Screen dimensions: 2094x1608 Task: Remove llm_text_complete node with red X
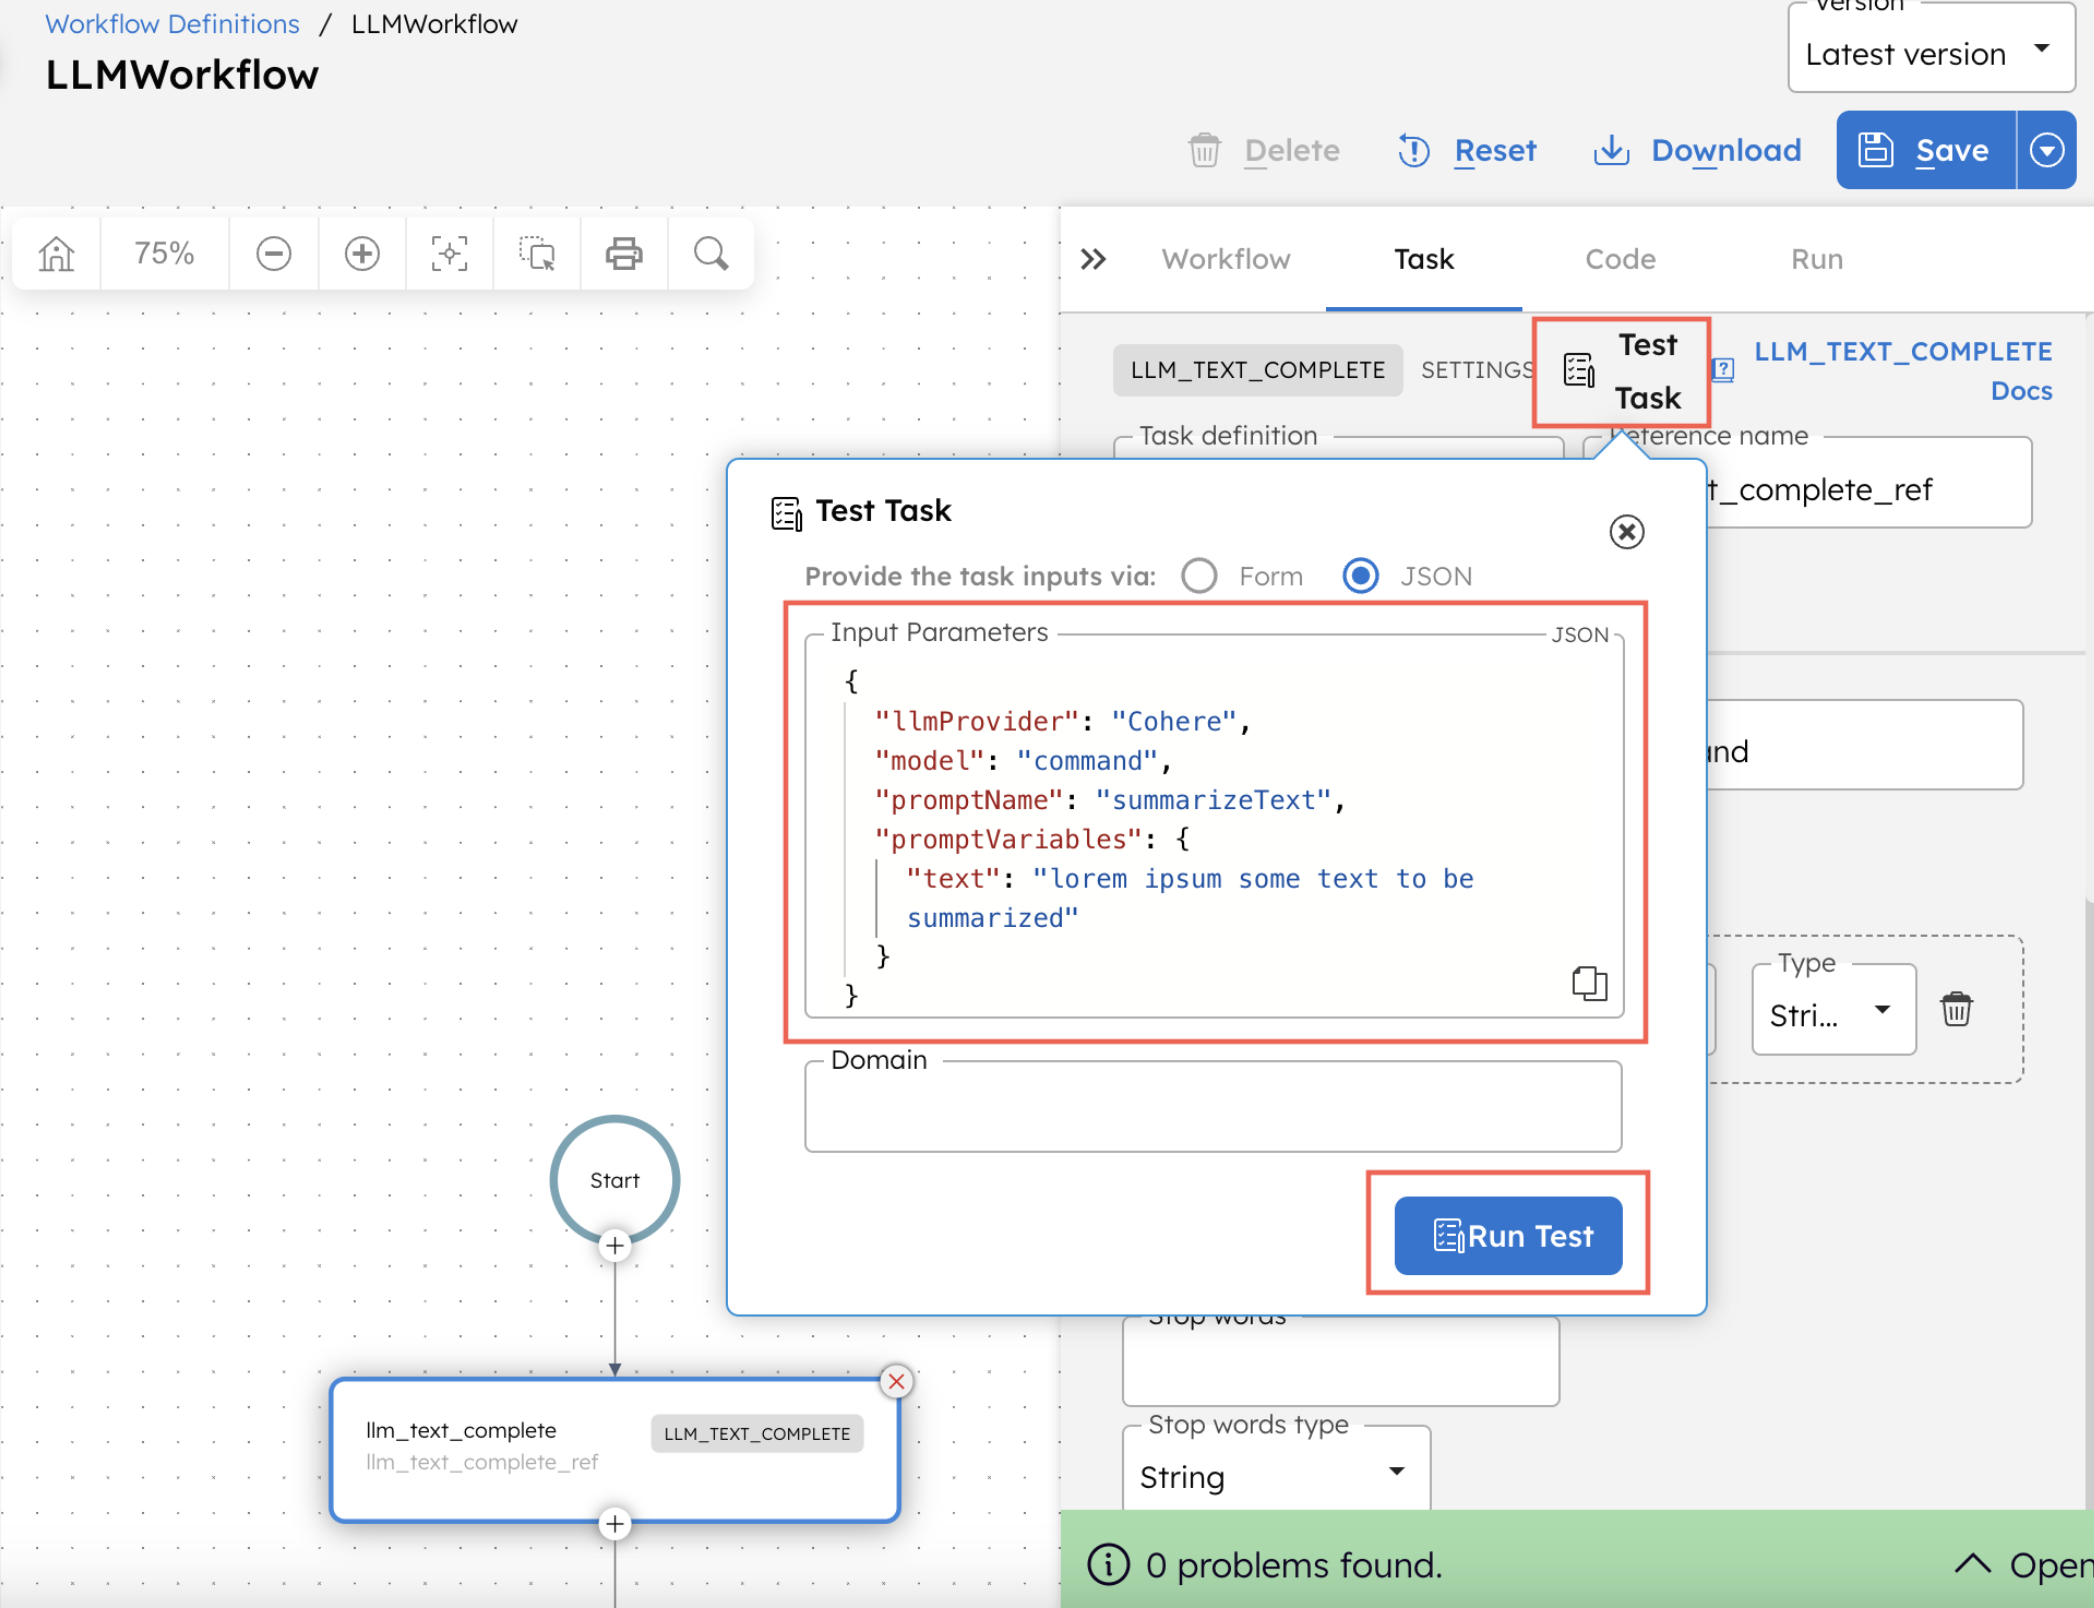[x=896, y=1382]
